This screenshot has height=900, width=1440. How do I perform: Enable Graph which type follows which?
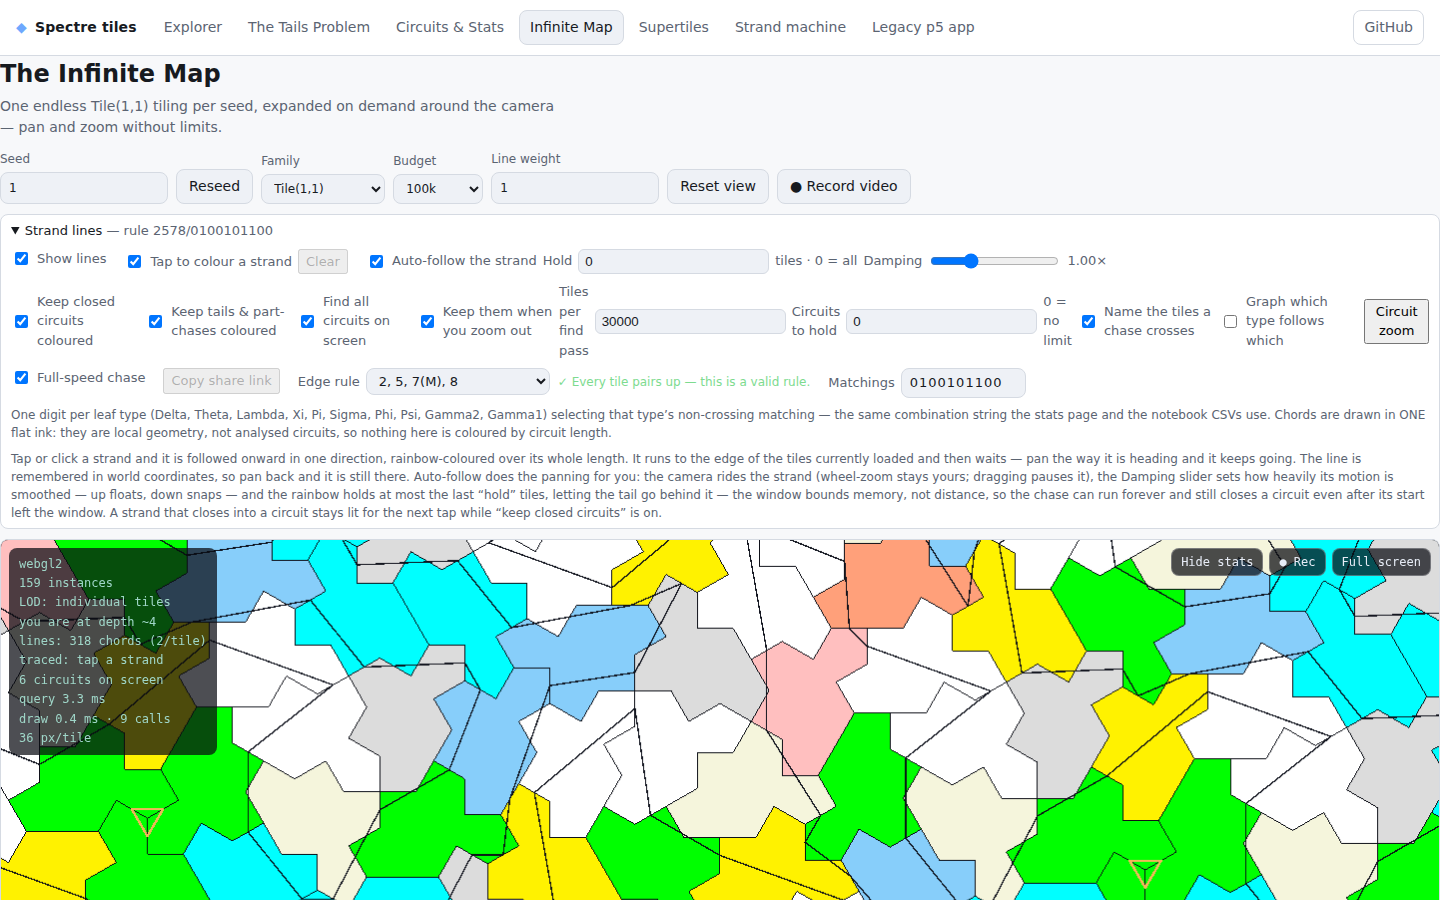[1231, 321]
